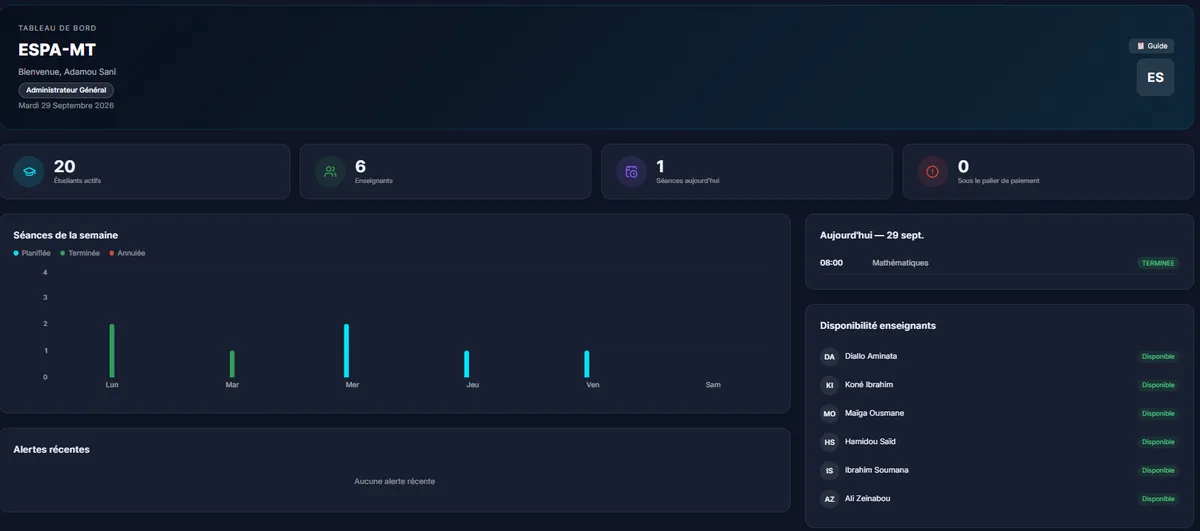Click the cyan bar for Ven
The height and width of the screenshot is (531, 1200).
[587, 364]
